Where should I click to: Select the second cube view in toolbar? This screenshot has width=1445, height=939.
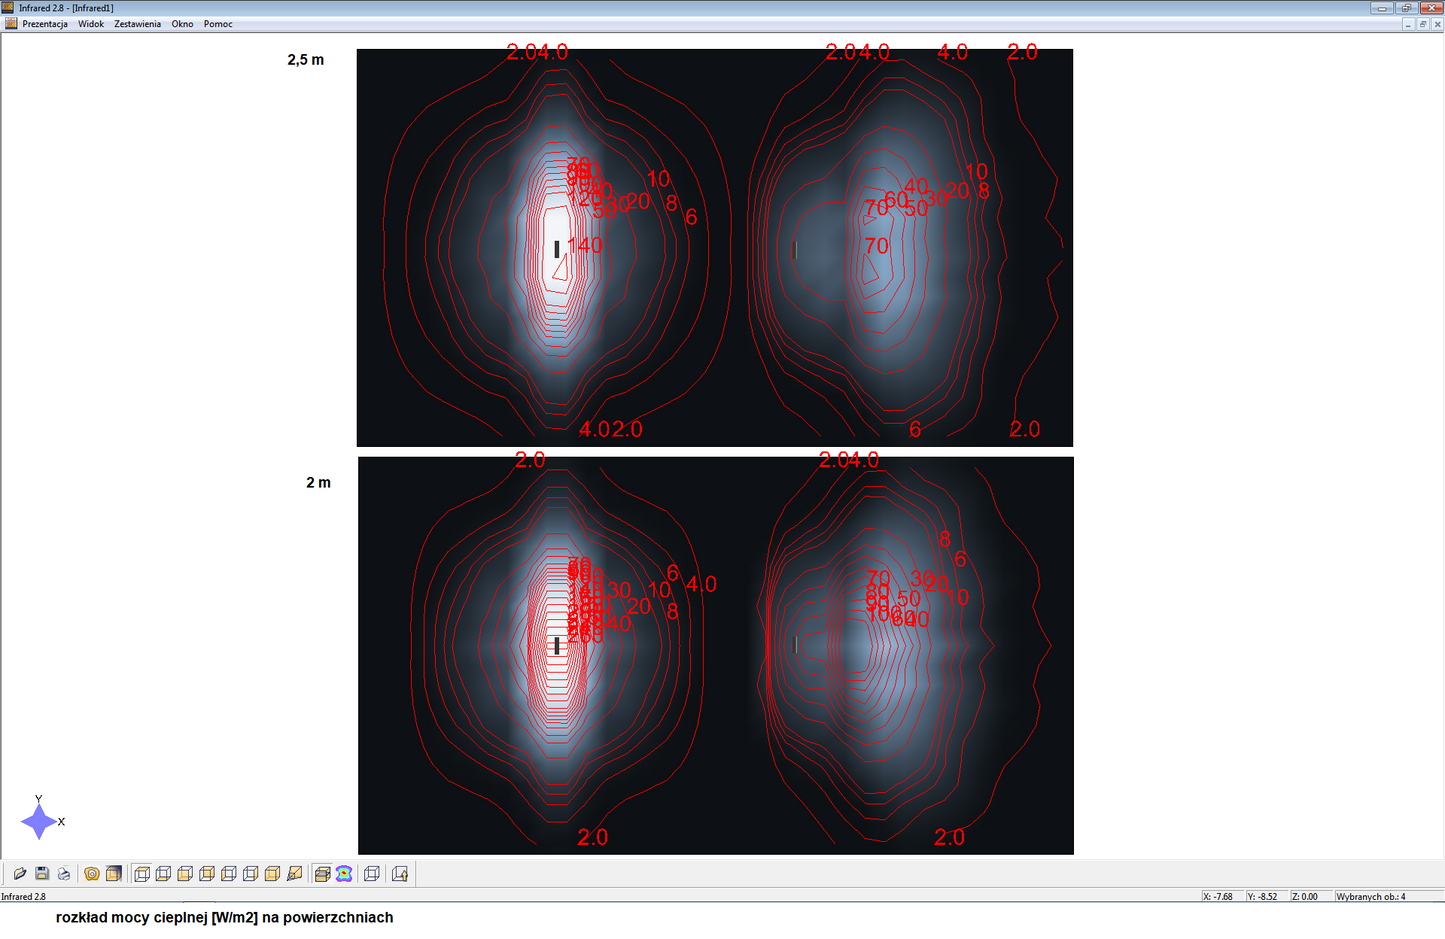pyautogui.click(x=164, y=874)
